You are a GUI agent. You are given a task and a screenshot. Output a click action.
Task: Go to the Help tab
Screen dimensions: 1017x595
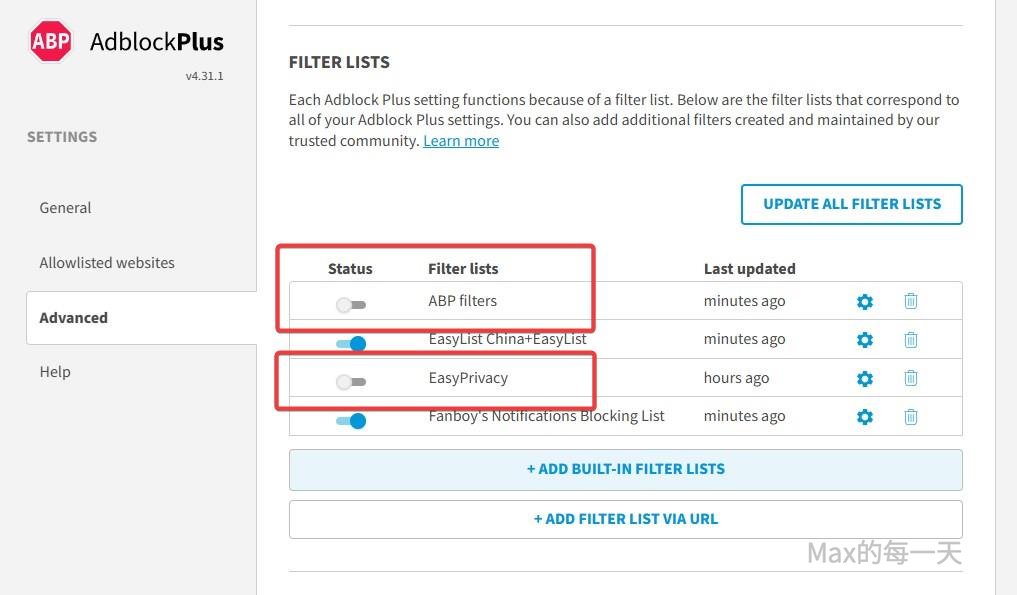[x=55, y=372]
